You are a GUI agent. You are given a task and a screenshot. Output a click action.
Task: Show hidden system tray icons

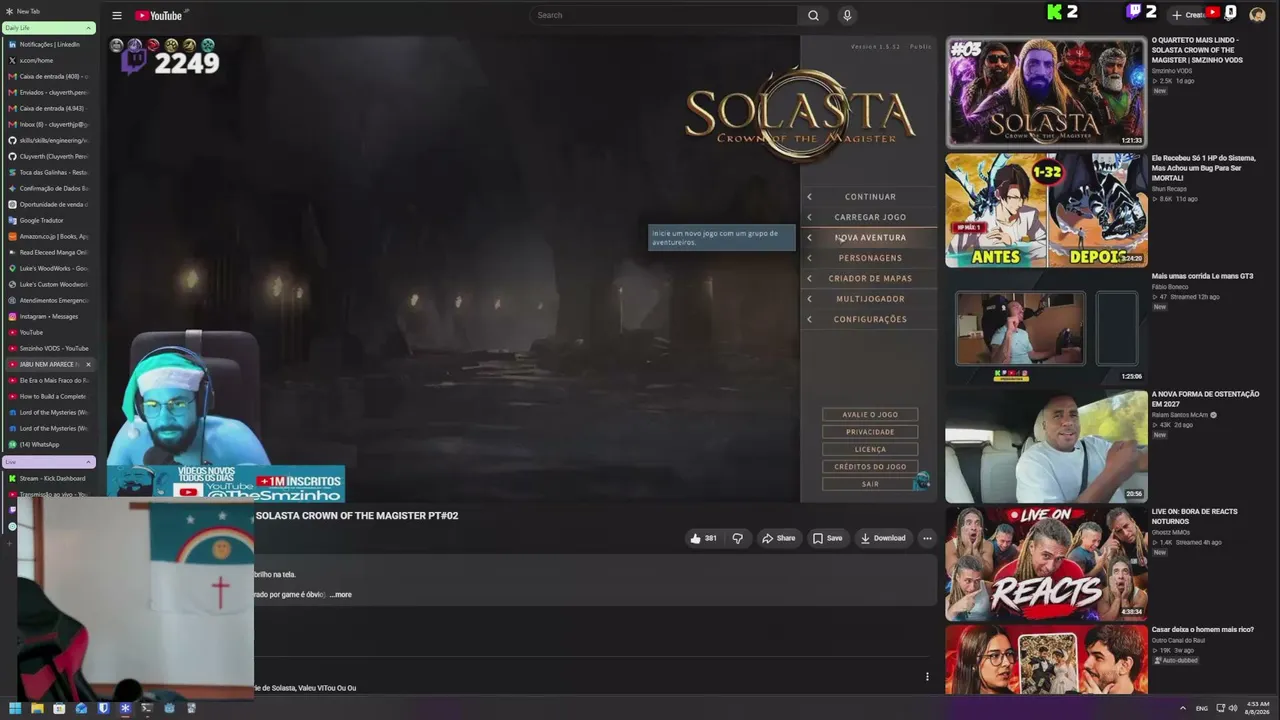1183,708
